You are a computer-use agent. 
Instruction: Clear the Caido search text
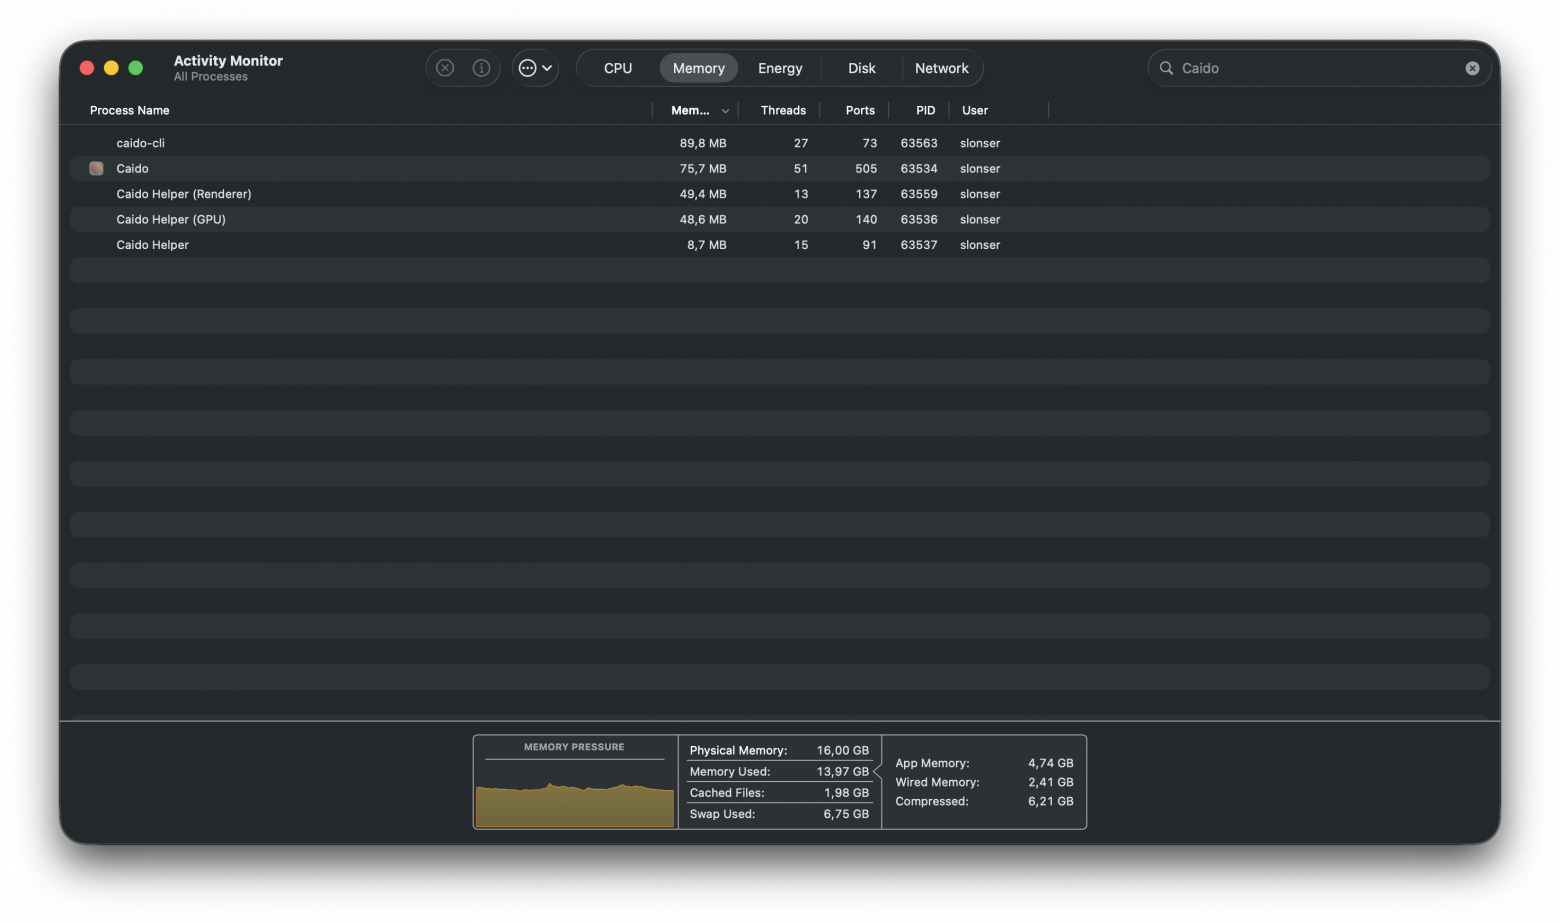(x=1472, y=68)
